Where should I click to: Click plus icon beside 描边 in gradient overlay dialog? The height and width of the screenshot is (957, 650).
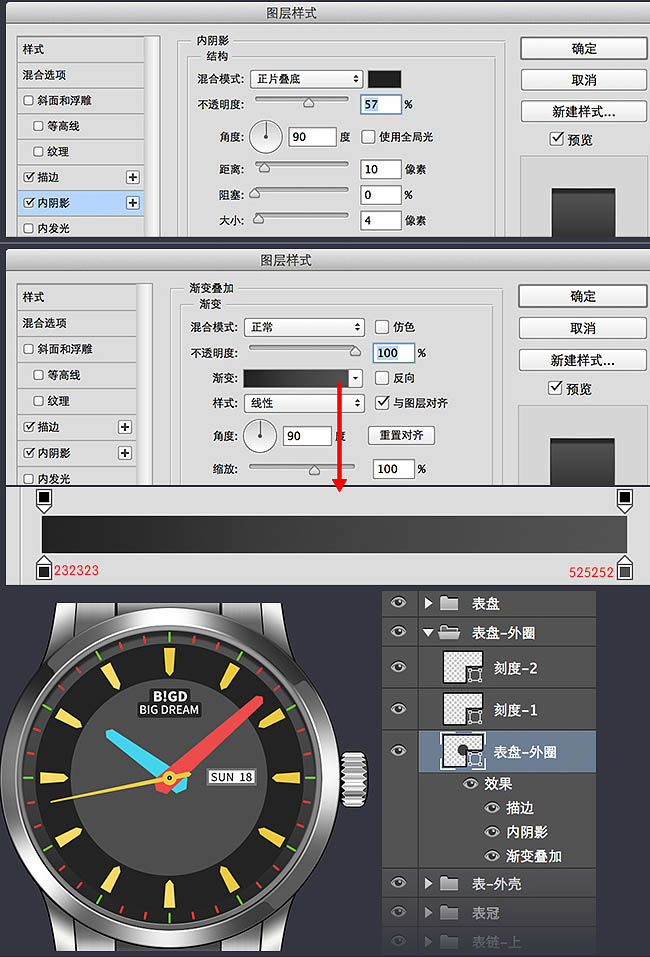click(x=125, y=427)
